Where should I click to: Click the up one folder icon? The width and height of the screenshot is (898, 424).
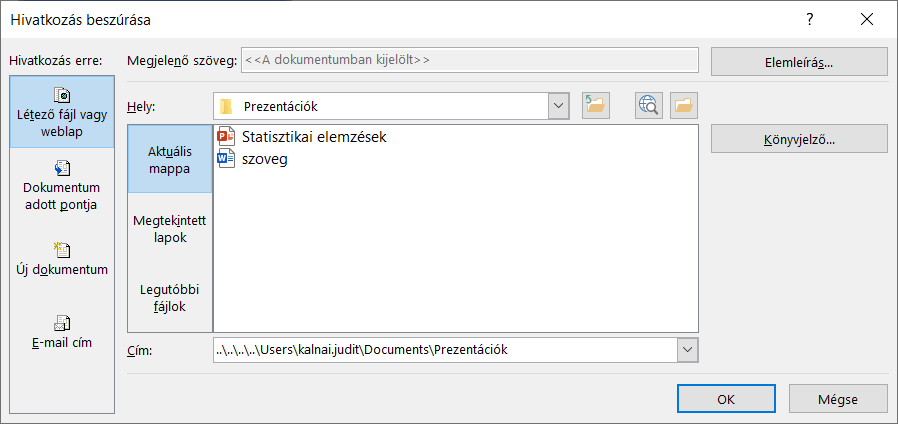click(x=596, y=105)
